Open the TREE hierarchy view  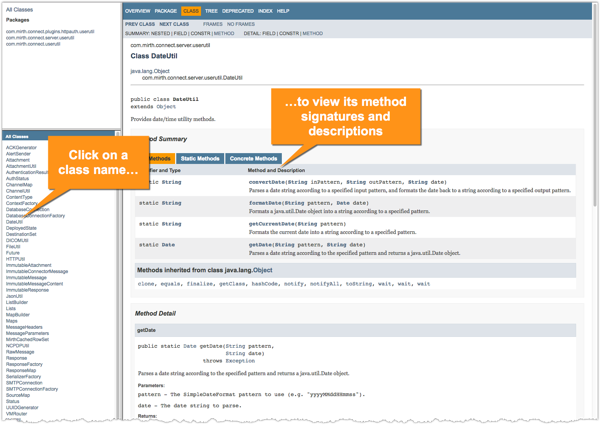[x=213, y=11]
